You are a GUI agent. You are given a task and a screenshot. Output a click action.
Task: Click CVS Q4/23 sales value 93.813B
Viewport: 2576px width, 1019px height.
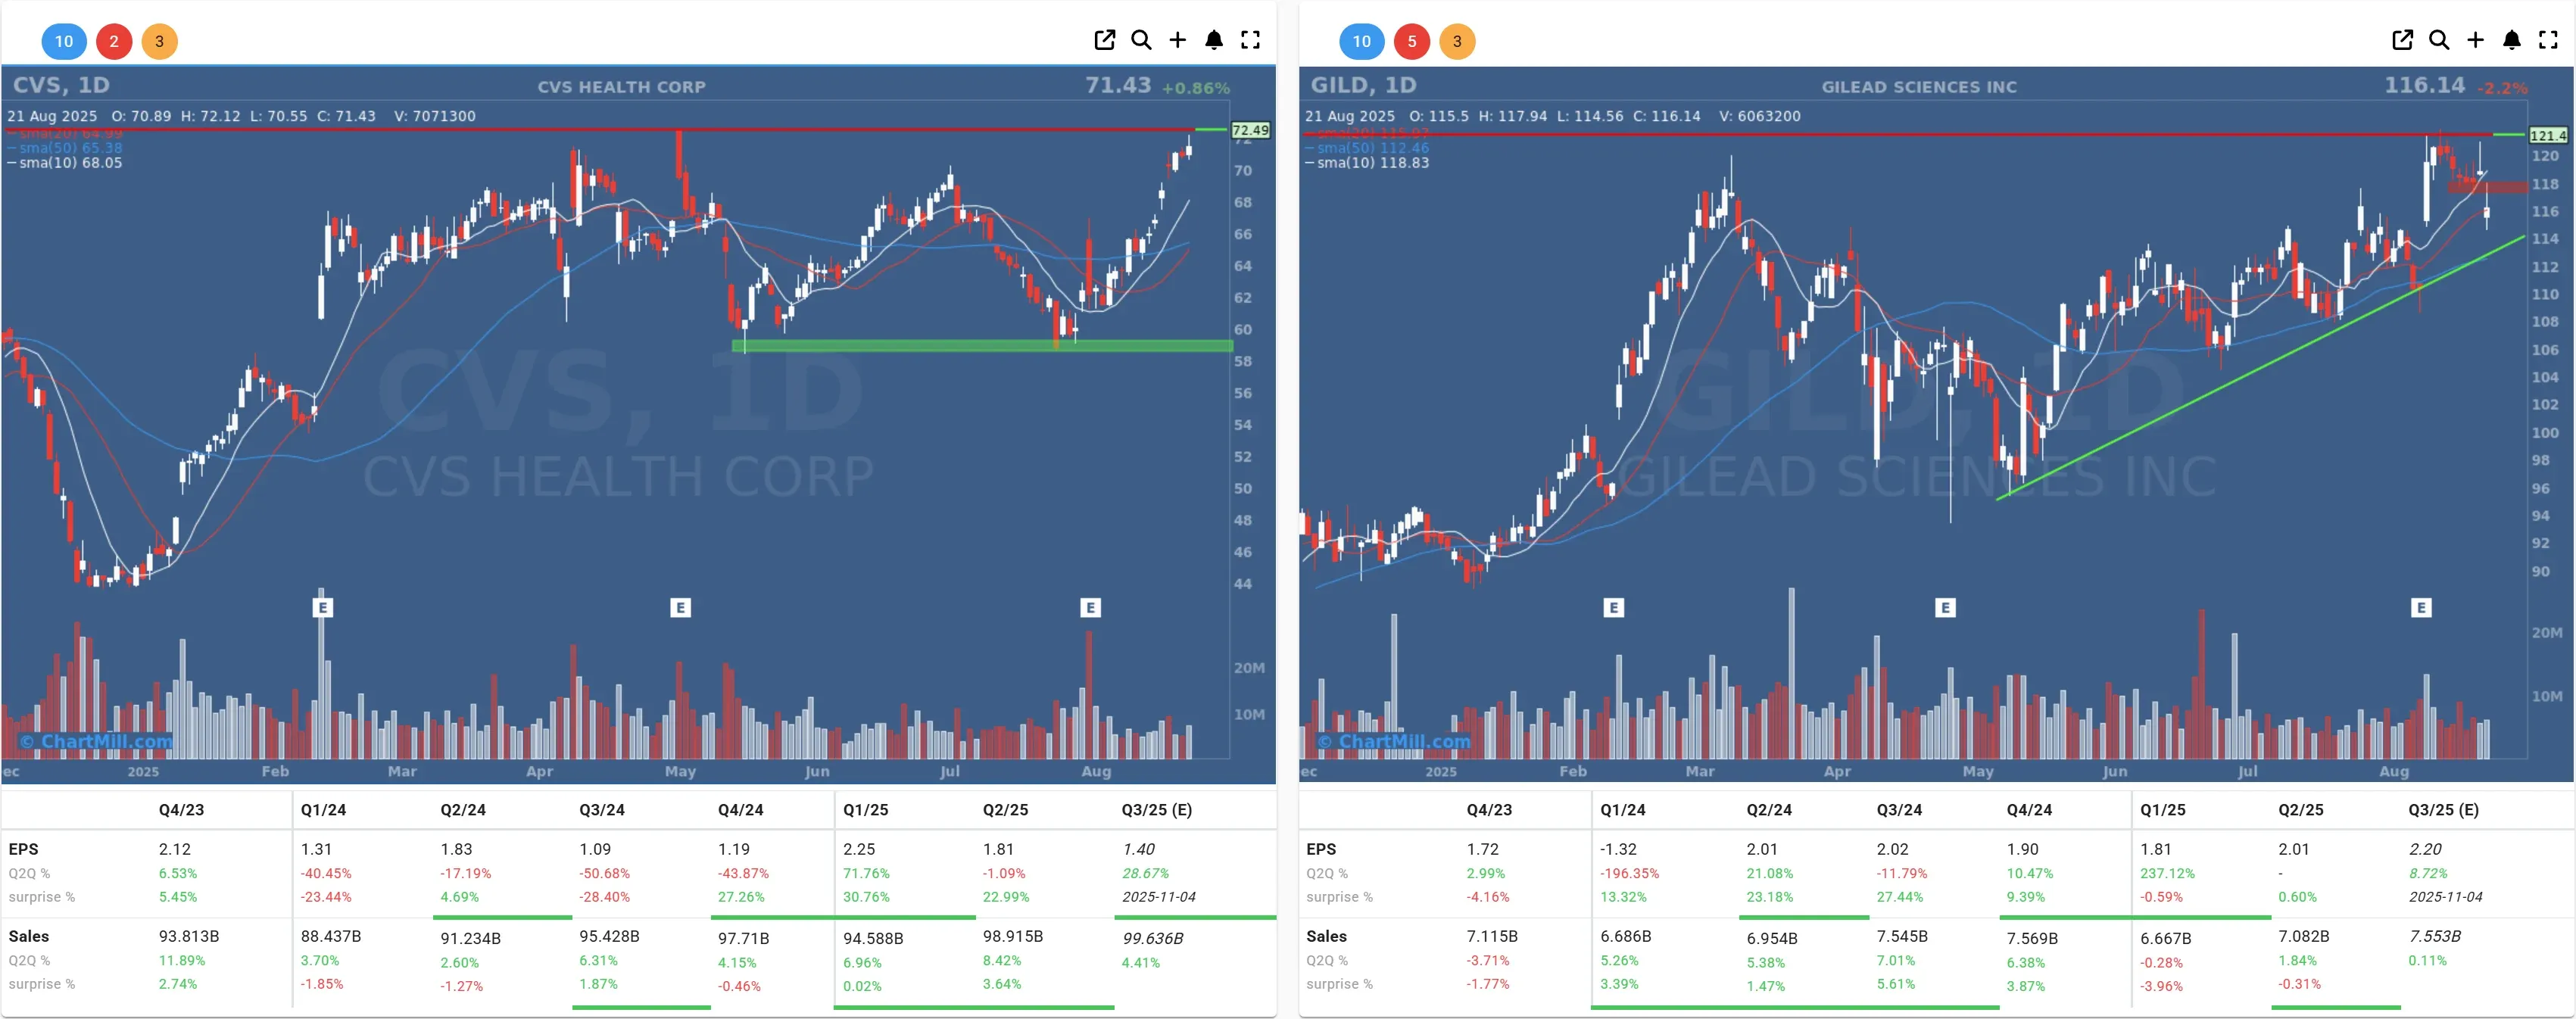[188, 936]
